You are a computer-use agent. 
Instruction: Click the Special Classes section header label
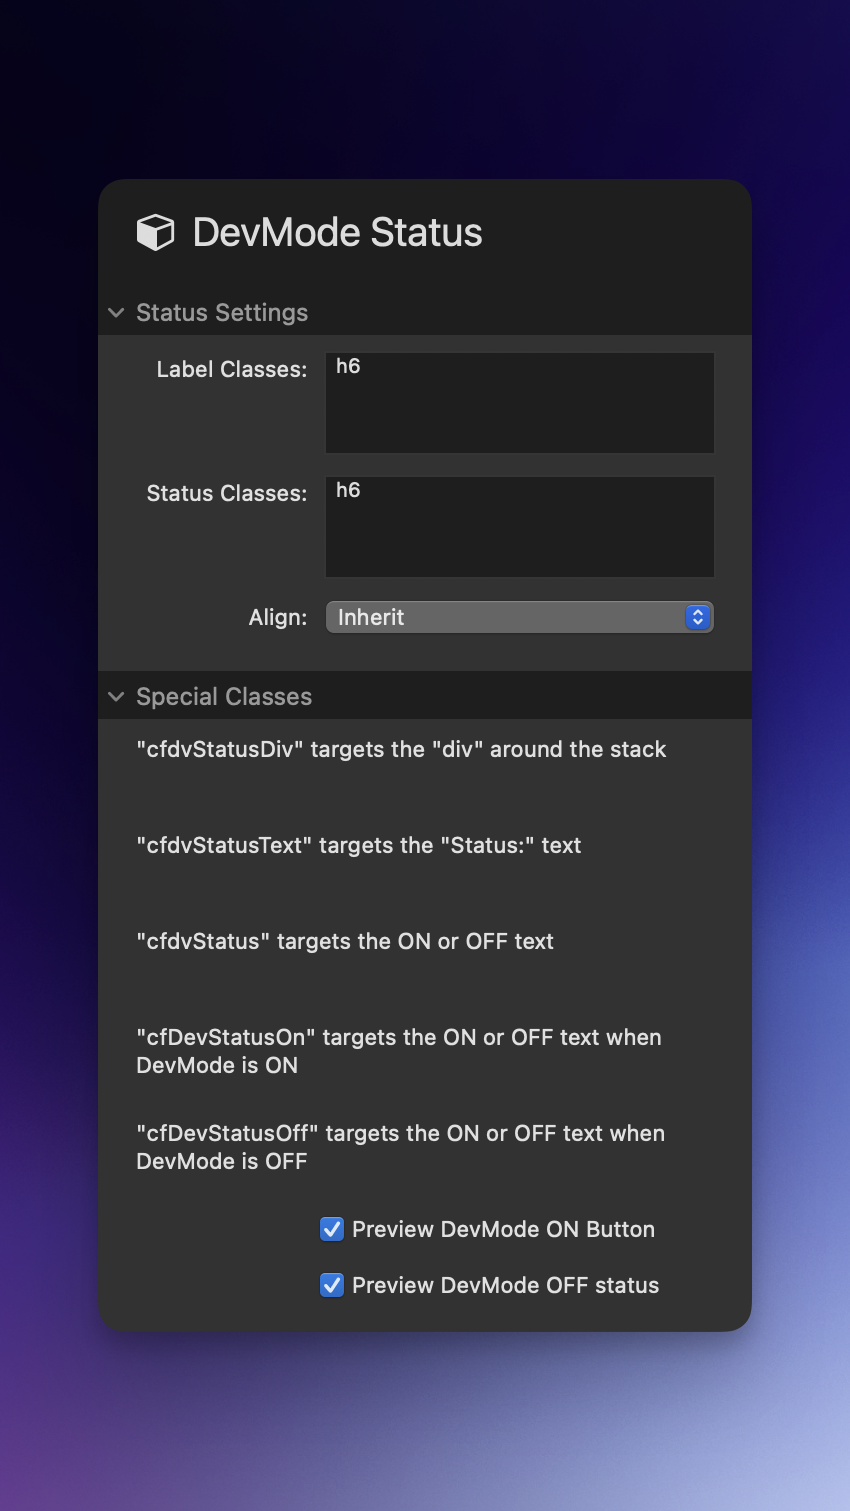tap(224, 697)
